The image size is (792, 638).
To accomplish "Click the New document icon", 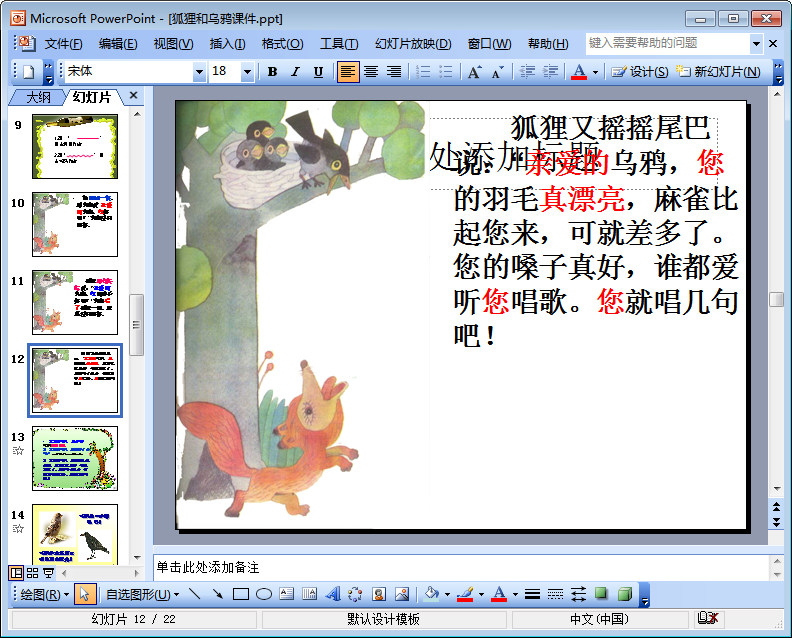I will [x=29, y=72].
